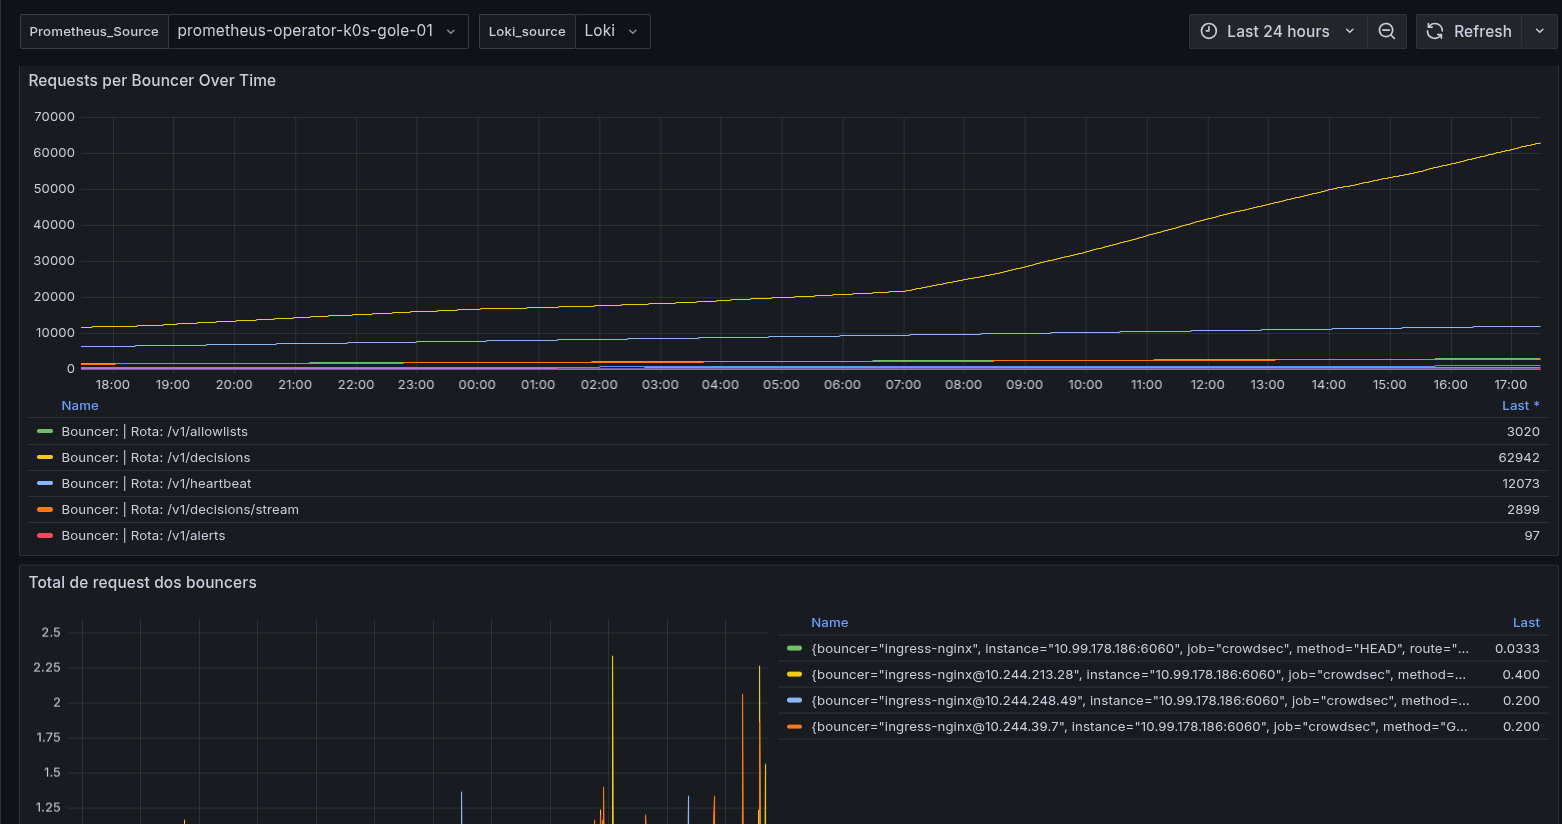Sort first panel legend by Name
Viewport: 1562px width, 824px height.
pyautogui.click(x=80, y=406)
